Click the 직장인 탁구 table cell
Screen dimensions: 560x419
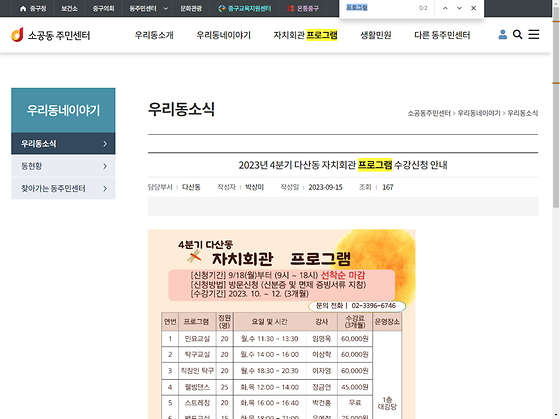[x=197, y=371]
